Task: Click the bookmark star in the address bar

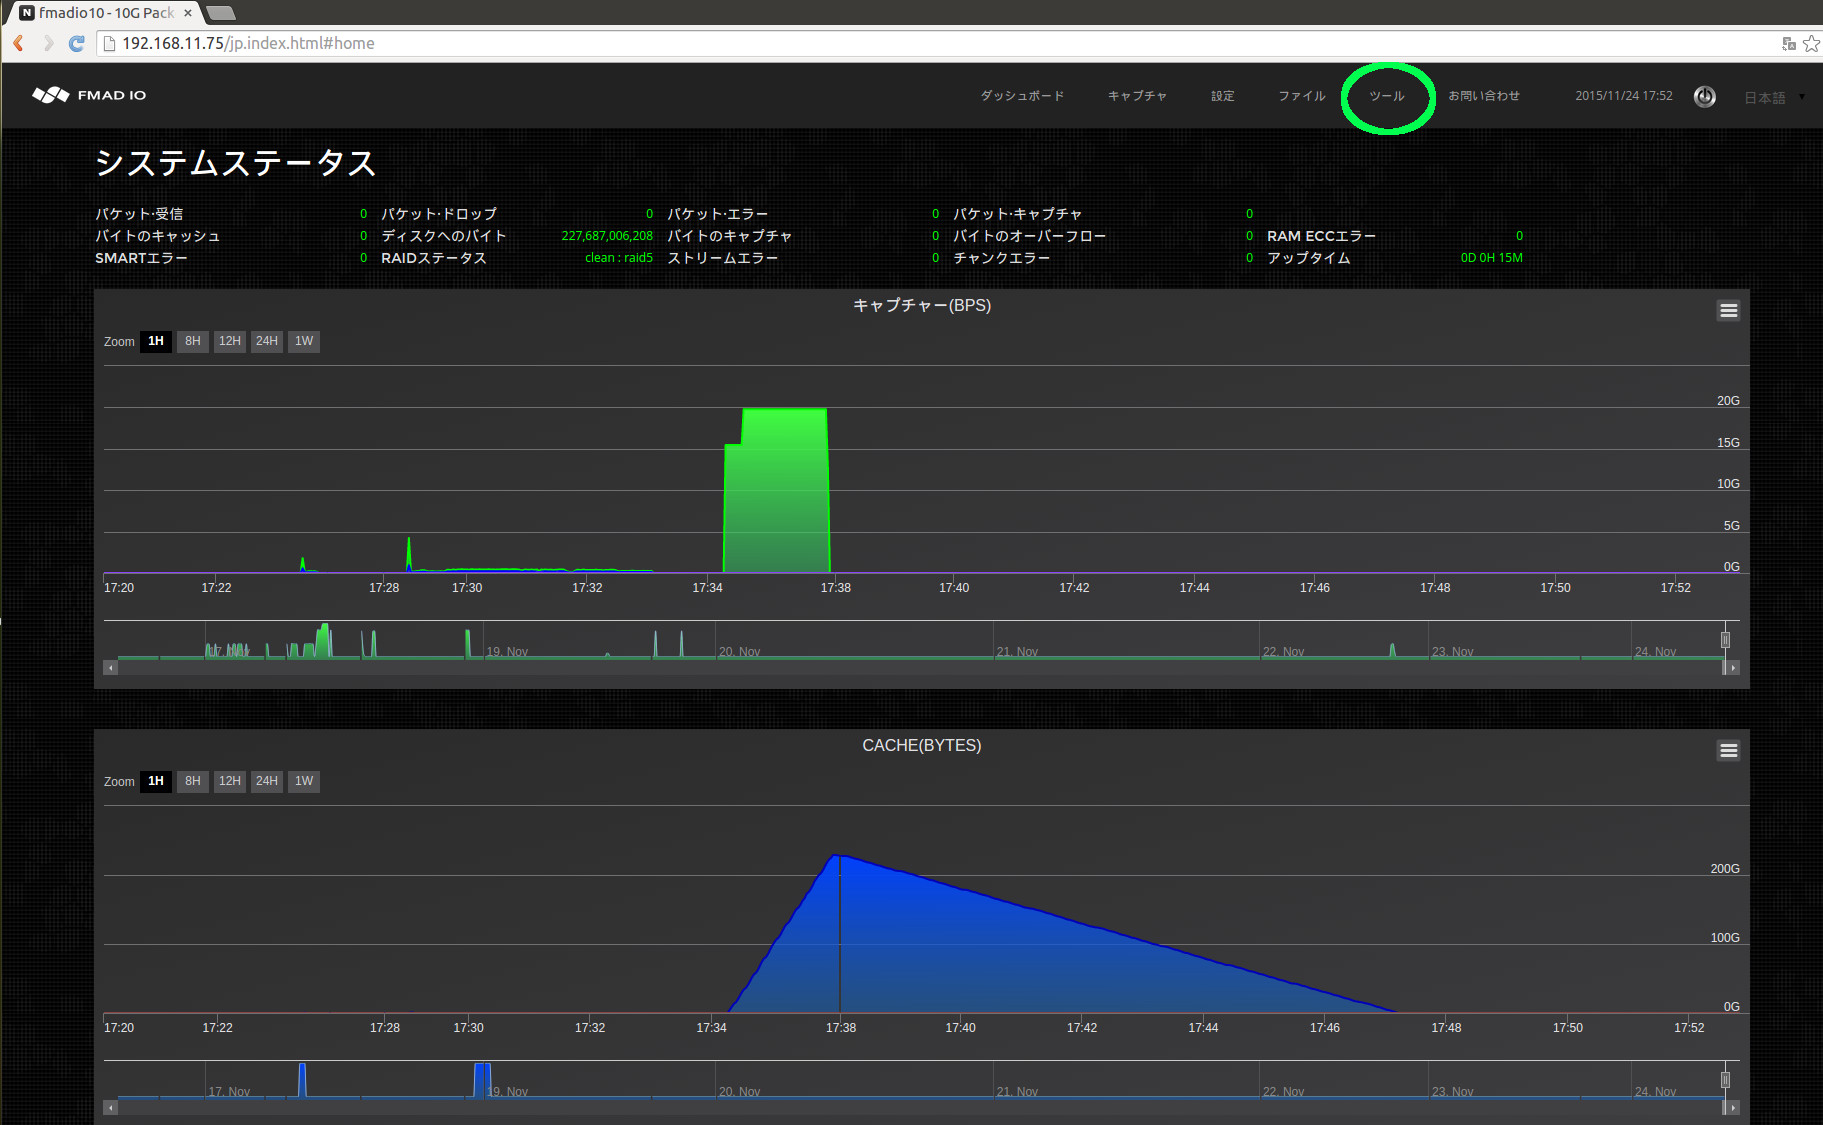Action: click(1813, 43)
